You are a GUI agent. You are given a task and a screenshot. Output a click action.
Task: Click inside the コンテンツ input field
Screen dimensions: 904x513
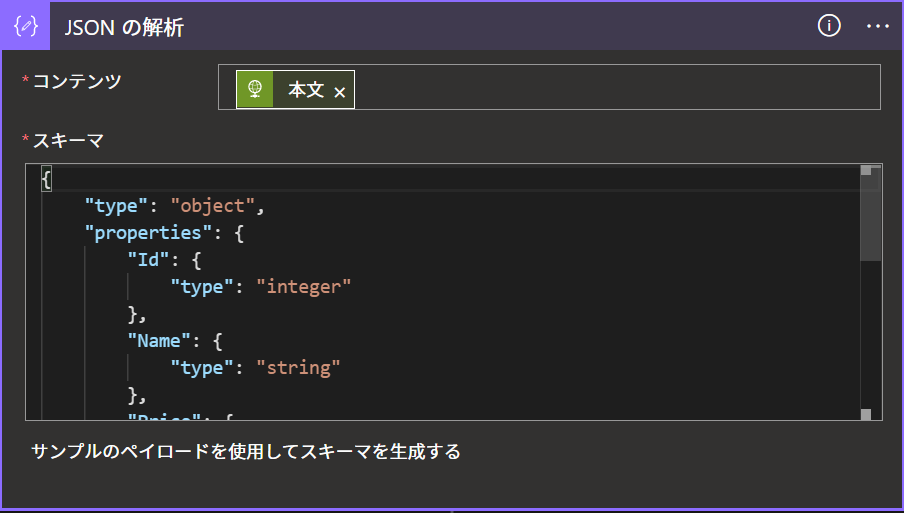click(549, 87)
